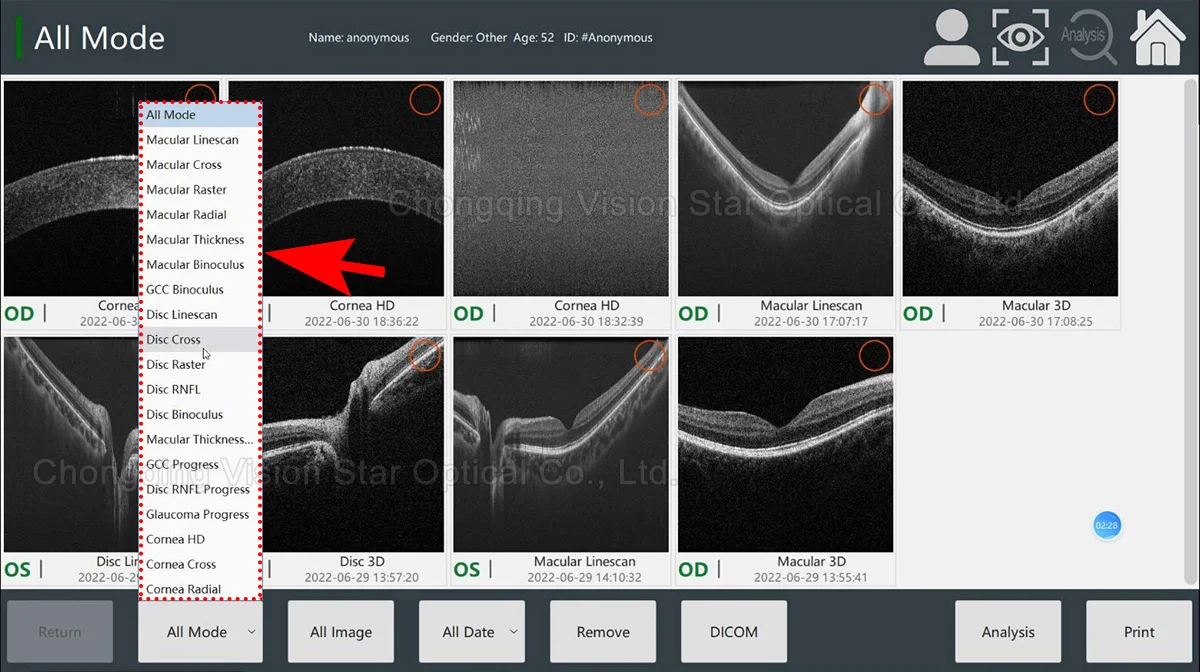Open Analysis via the magnifier icon
Image resolution: width=1200 pixels, height=672 pixels.
pyautogui.click(x=1089, y=37)
